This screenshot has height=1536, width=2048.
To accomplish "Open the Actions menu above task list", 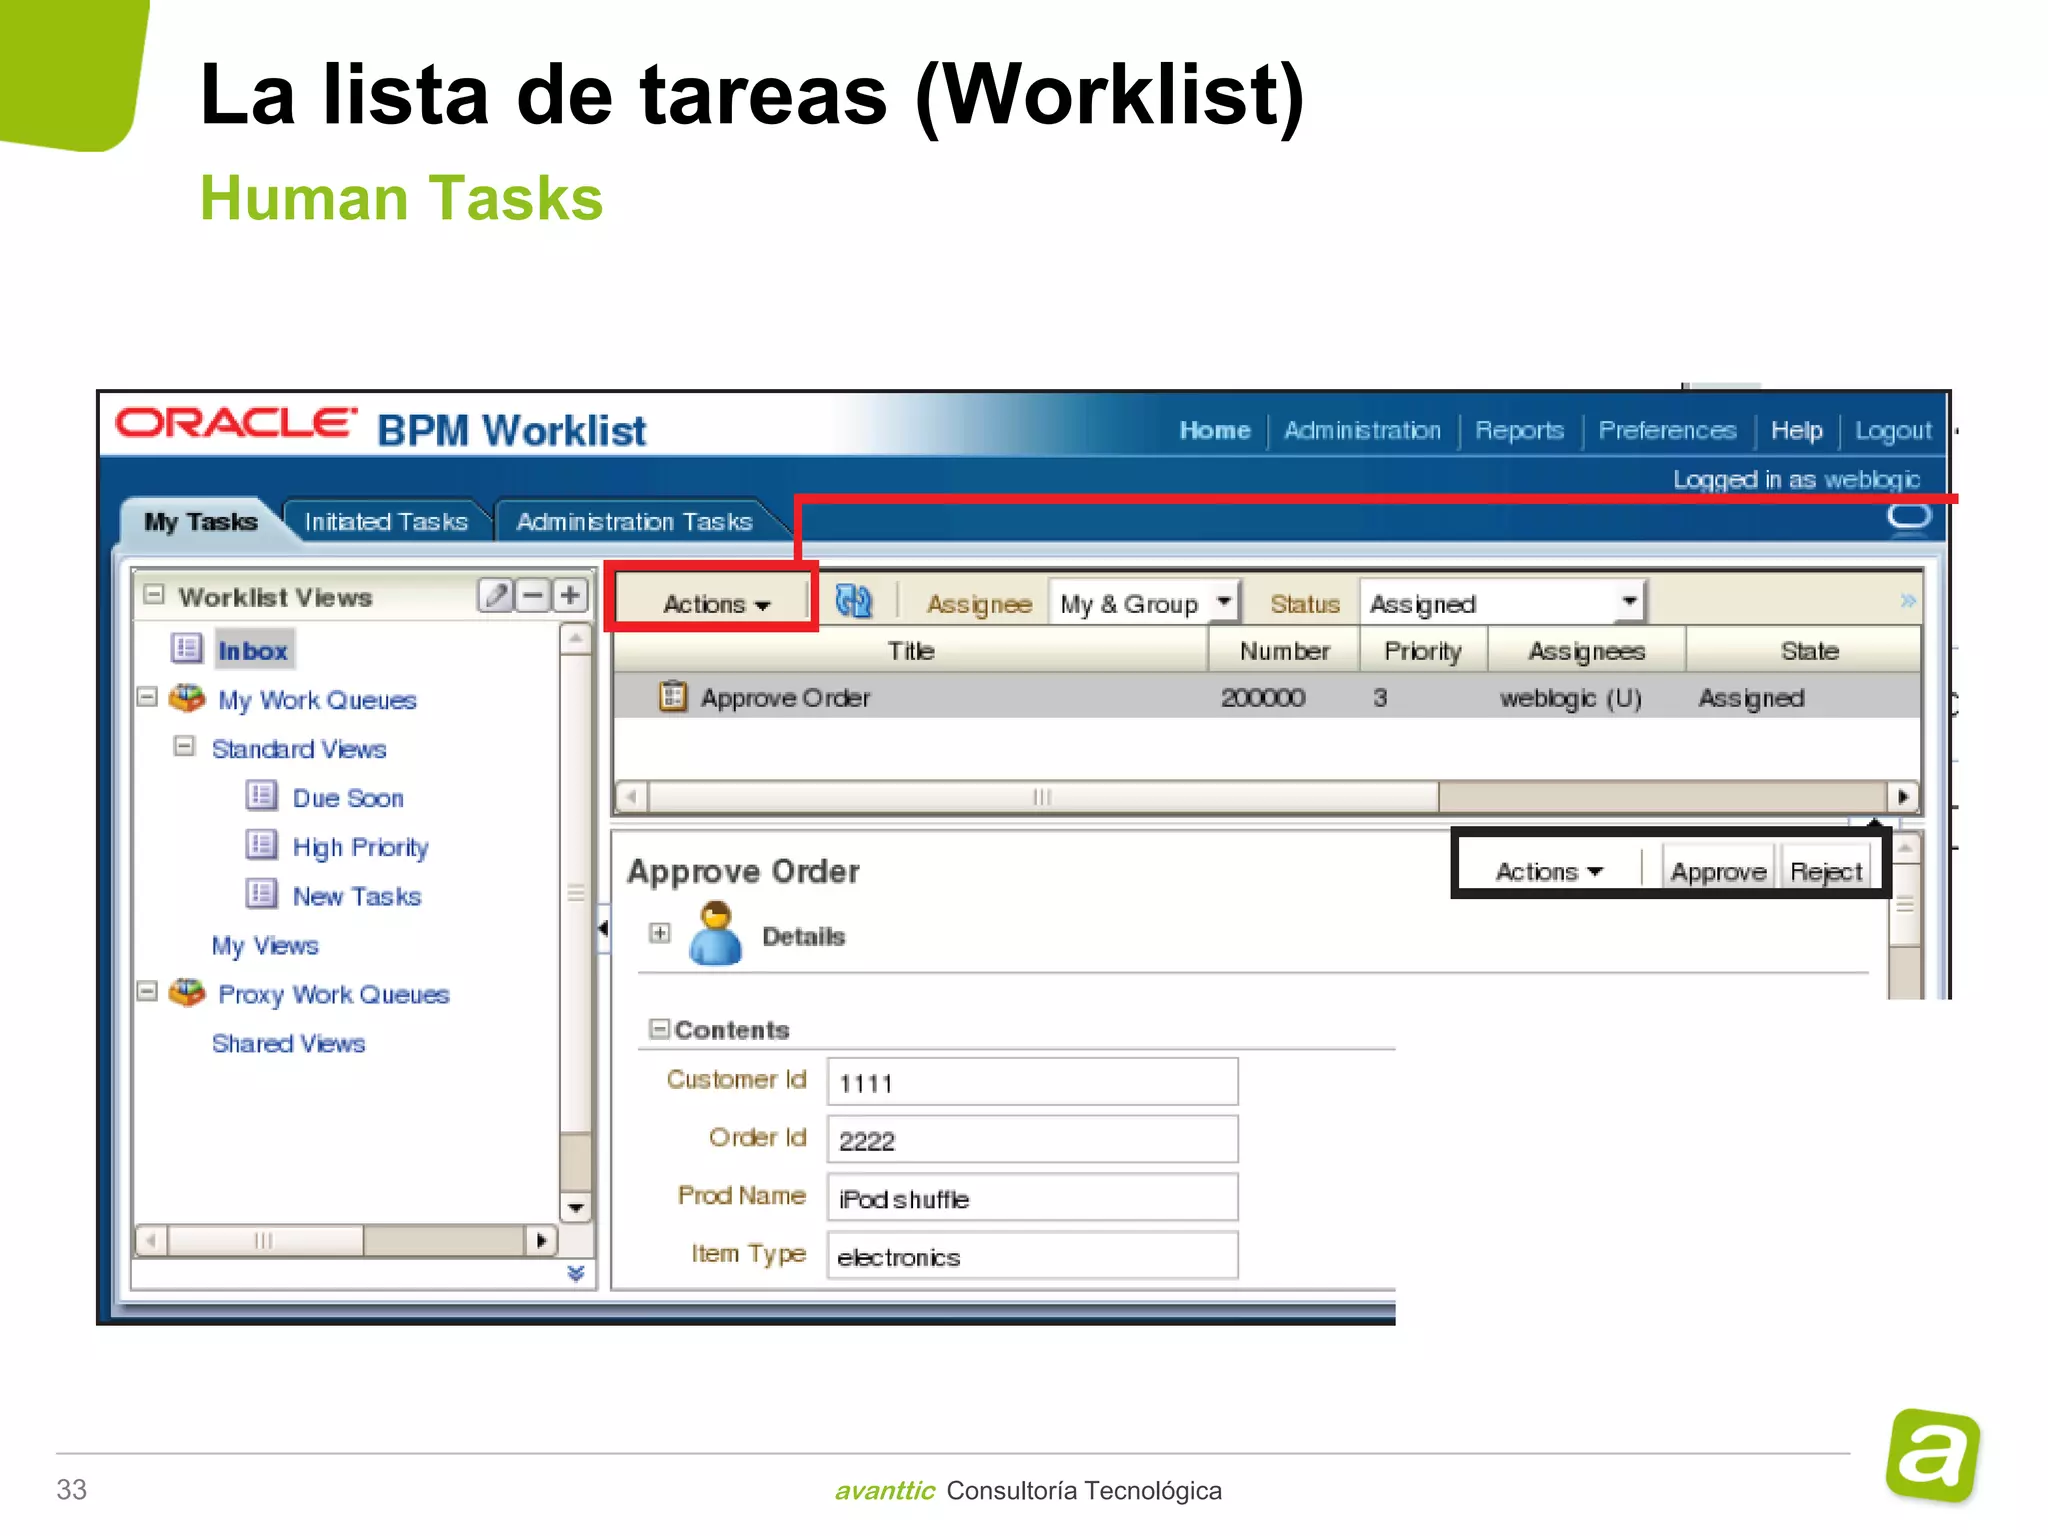I will click(716, 604).
